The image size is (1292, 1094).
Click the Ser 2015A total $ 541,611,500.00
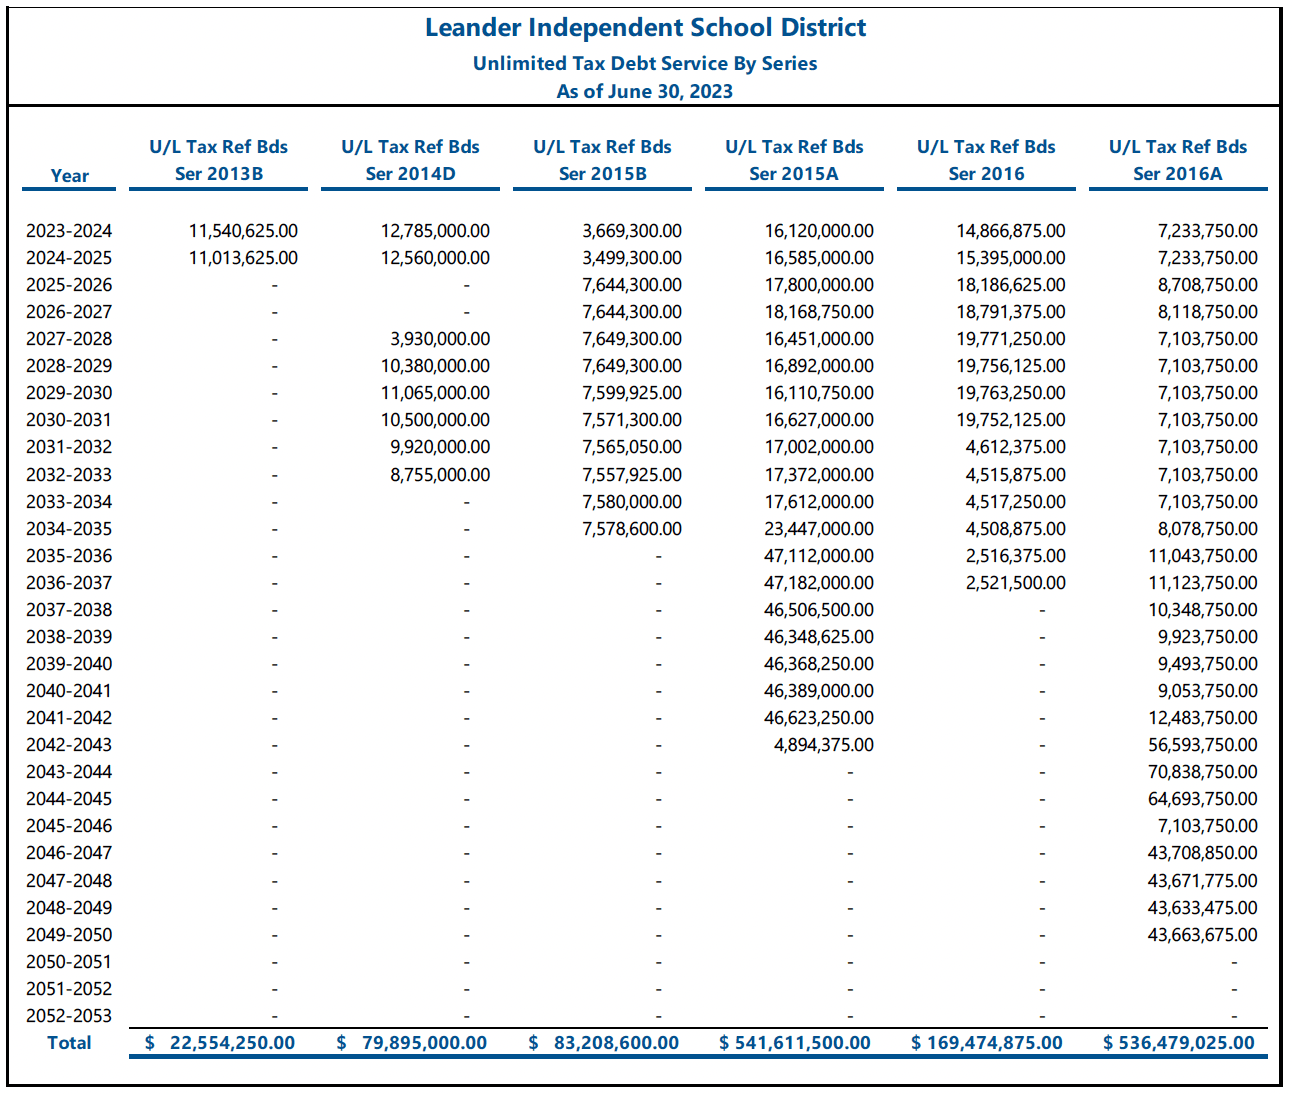click(x=795, y=1043)
